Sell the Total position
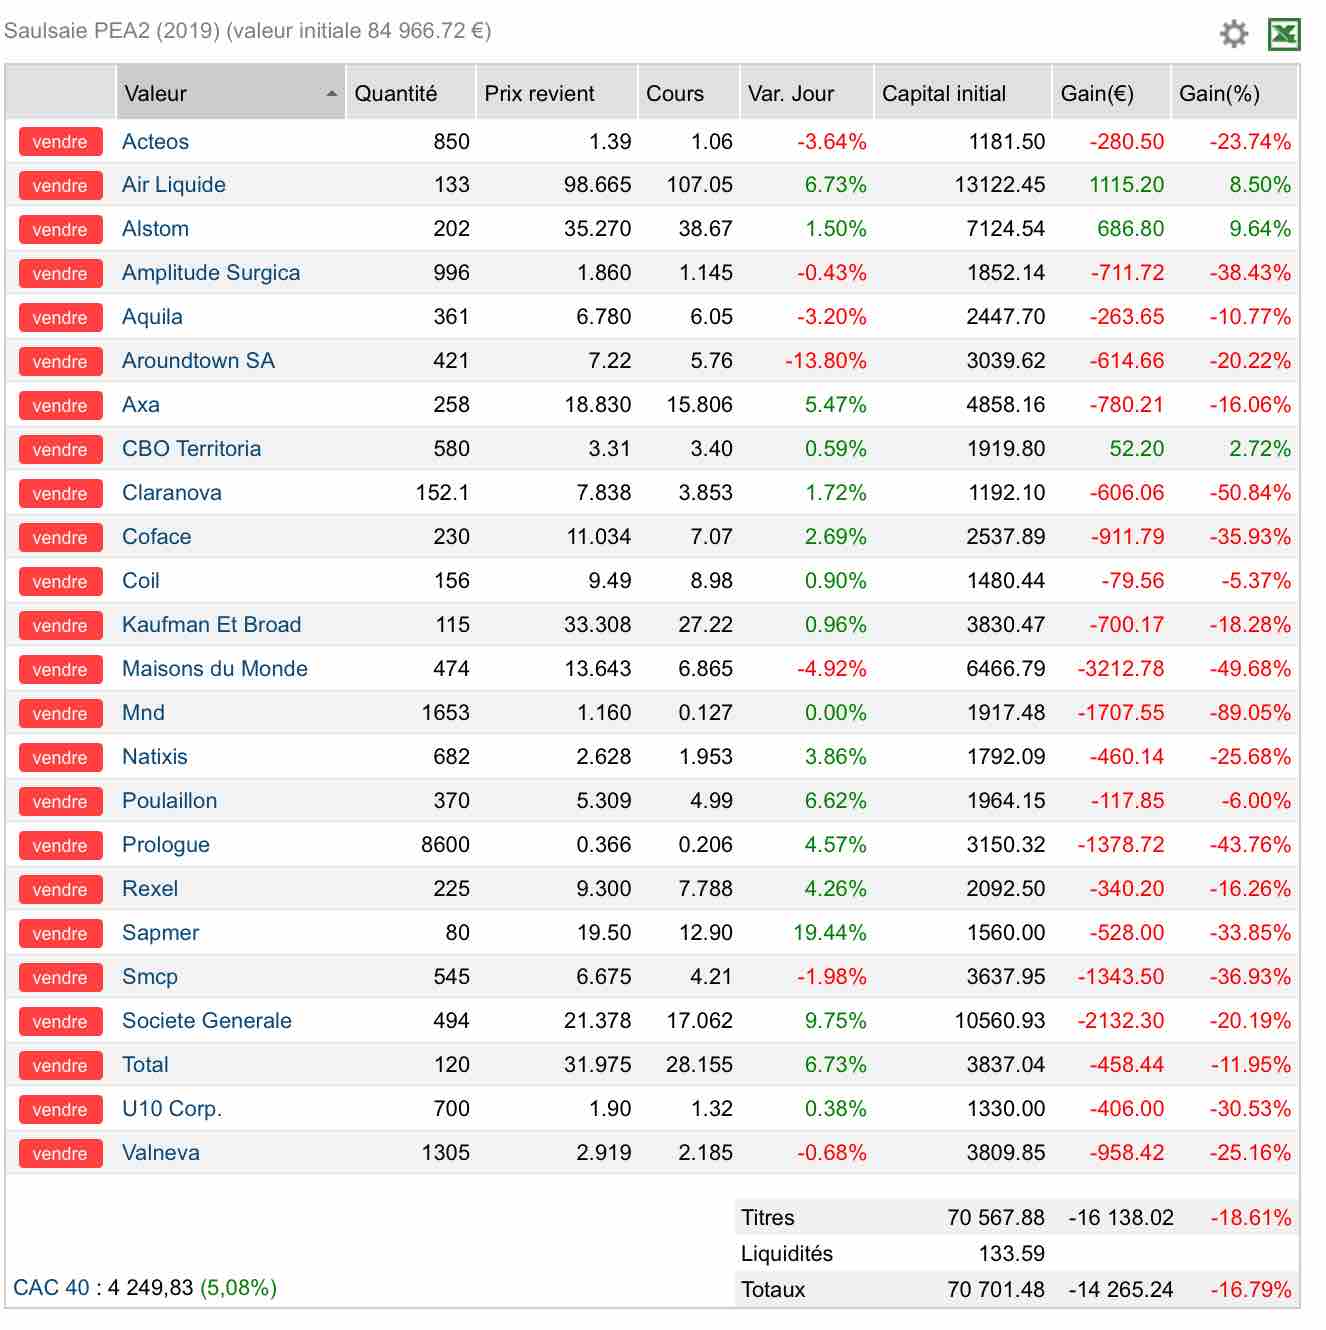Screen dimensions: 1326x1330 (60, 1066)
